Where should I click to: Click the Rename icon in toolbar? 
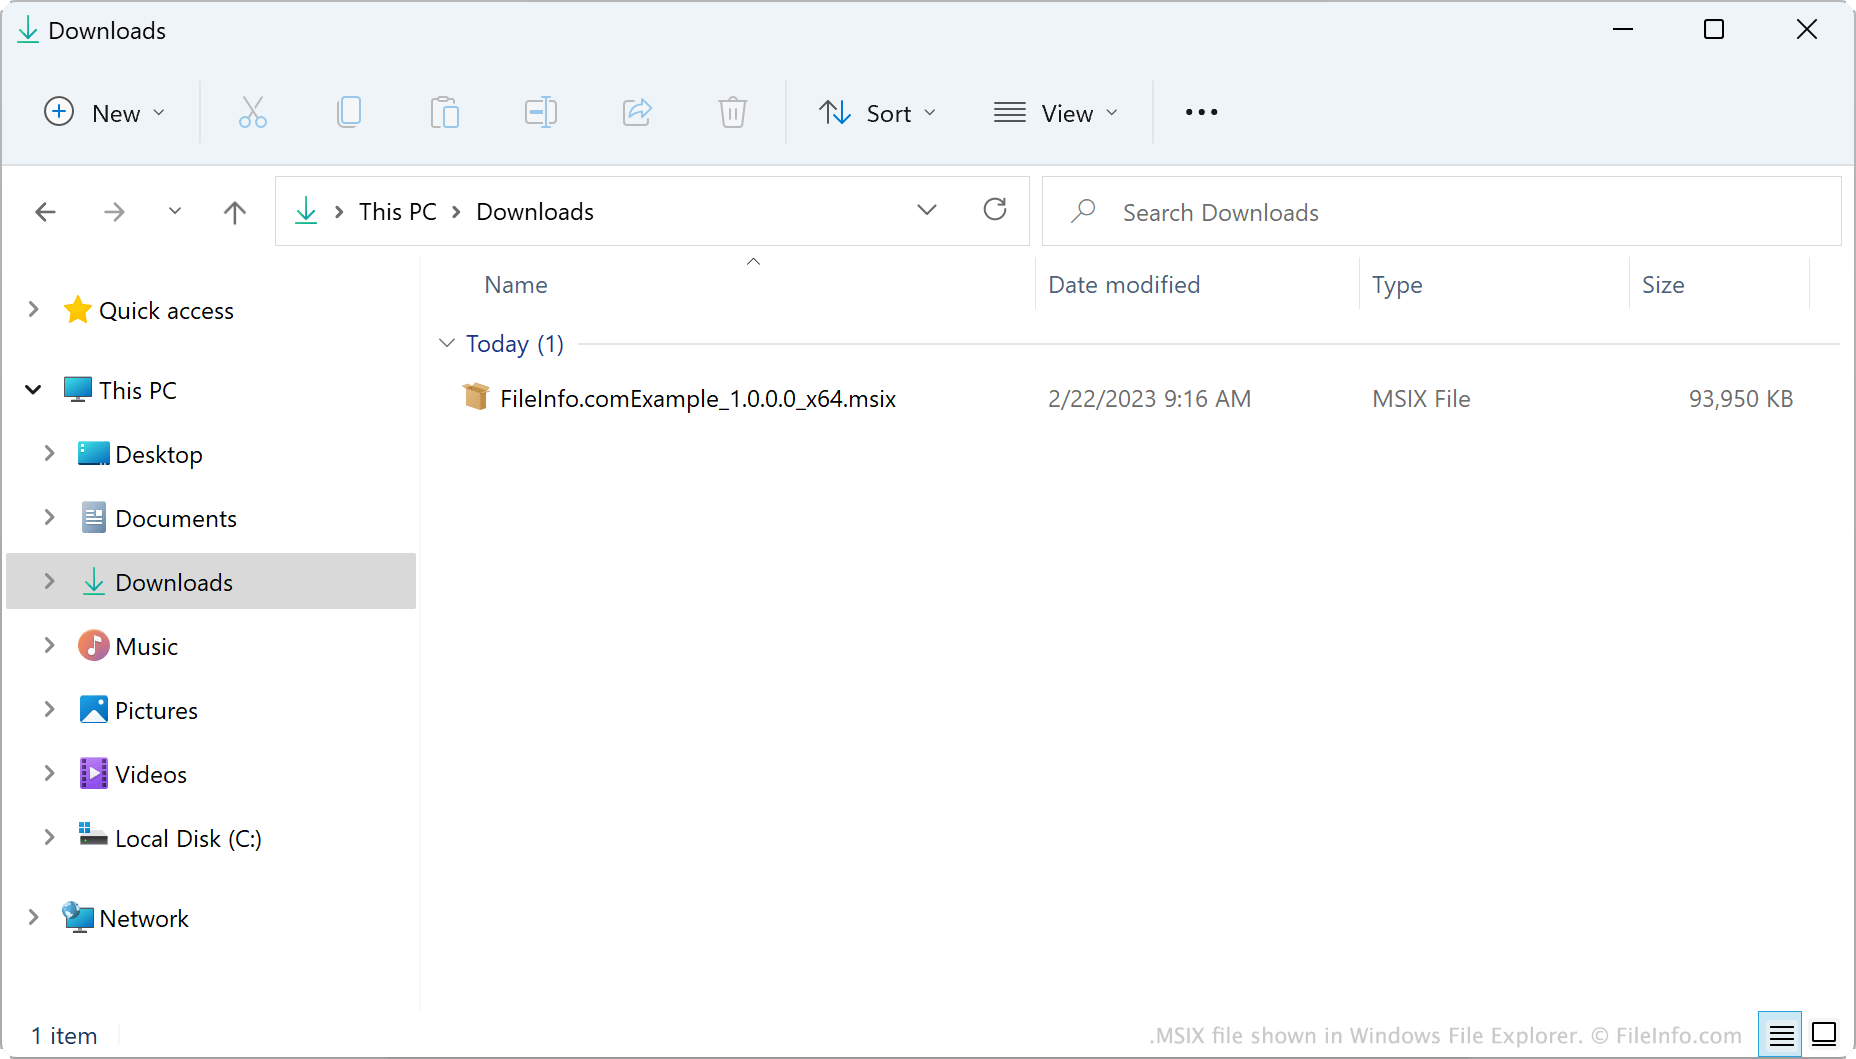coord(540,112)
